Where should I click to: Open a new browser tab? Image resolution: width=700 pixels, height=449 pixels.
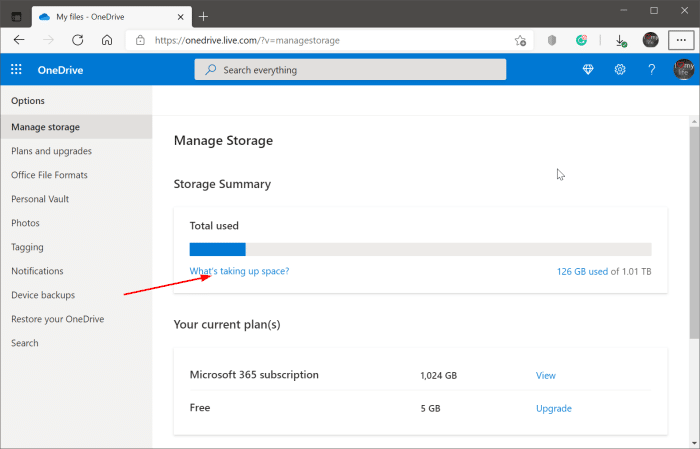(x=204, y=17)
